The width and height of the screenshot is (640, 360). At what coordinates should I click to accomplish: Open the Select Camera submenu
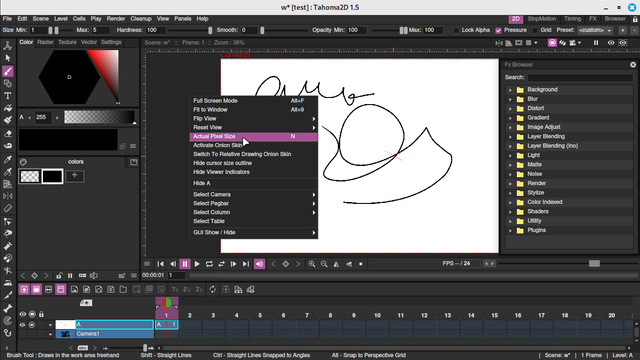253,194
